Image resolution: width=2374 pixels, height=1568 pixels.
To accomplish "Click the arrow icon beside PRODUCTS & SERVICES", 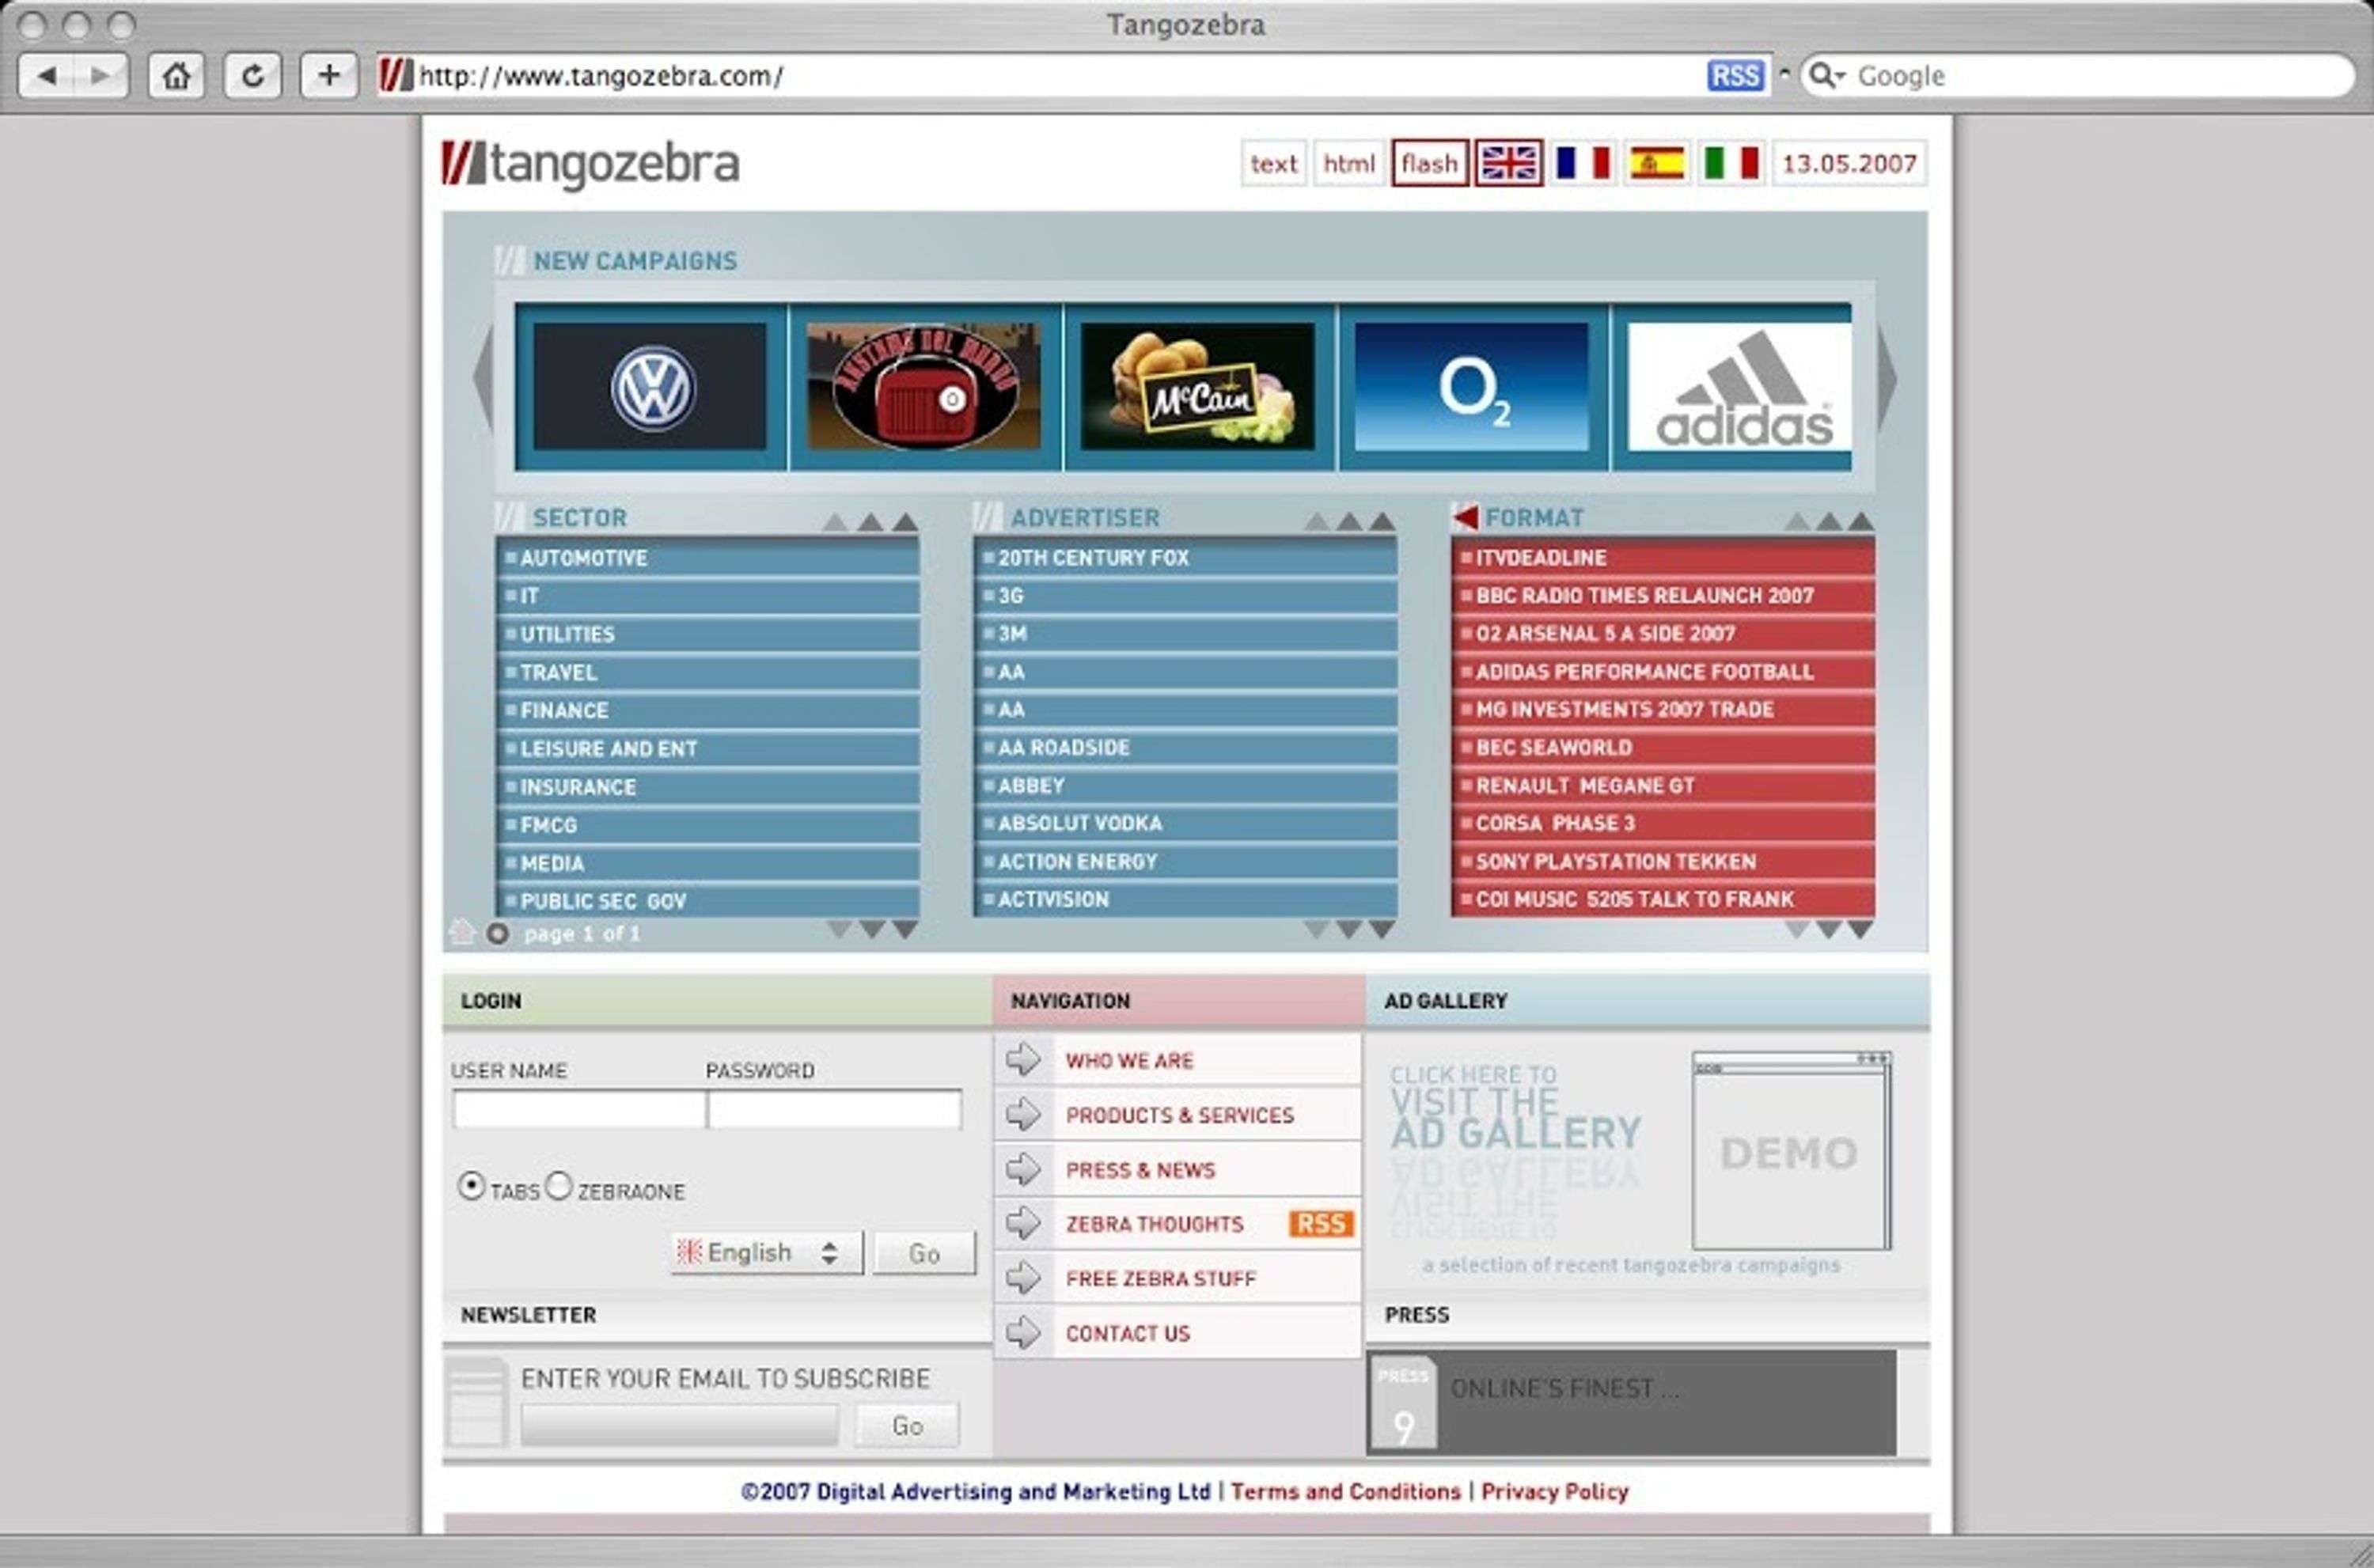I will point(1023,1114).
